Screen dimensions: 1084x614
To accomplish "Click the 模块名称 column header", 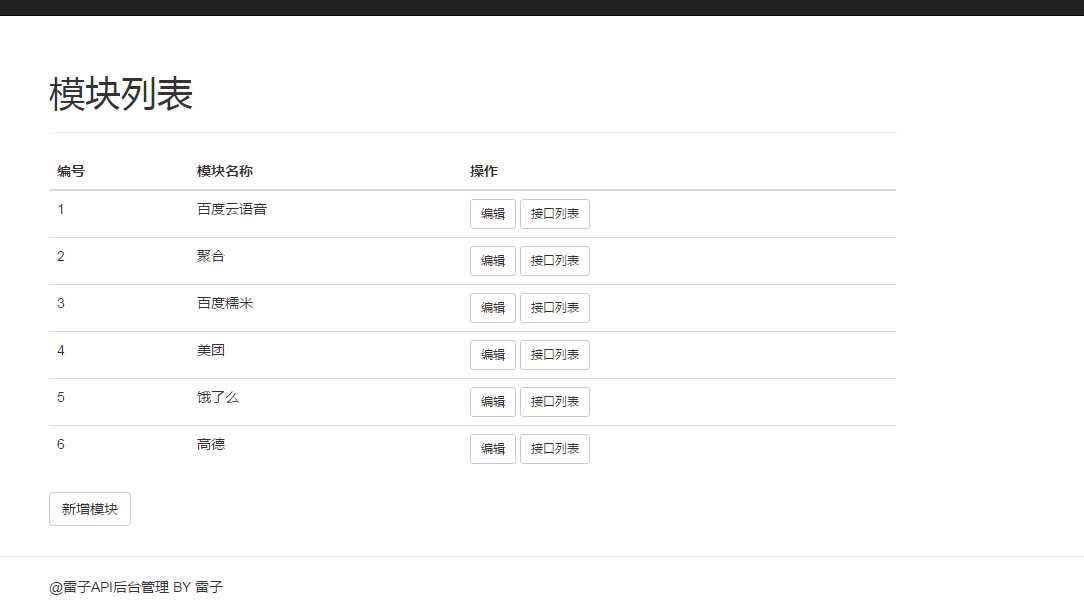I will [x=225, y=171].
